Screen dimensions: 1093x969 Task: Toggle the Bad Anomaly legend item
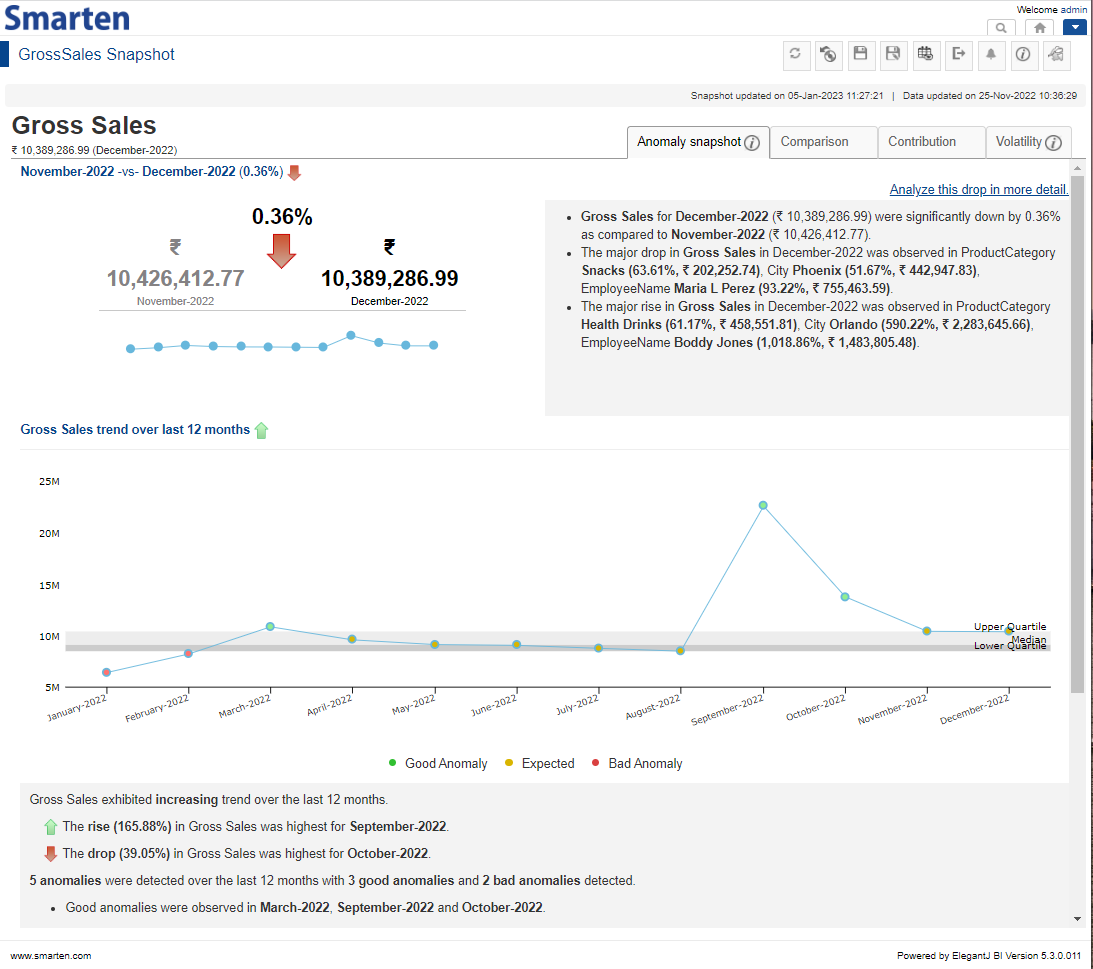[637, 763]
